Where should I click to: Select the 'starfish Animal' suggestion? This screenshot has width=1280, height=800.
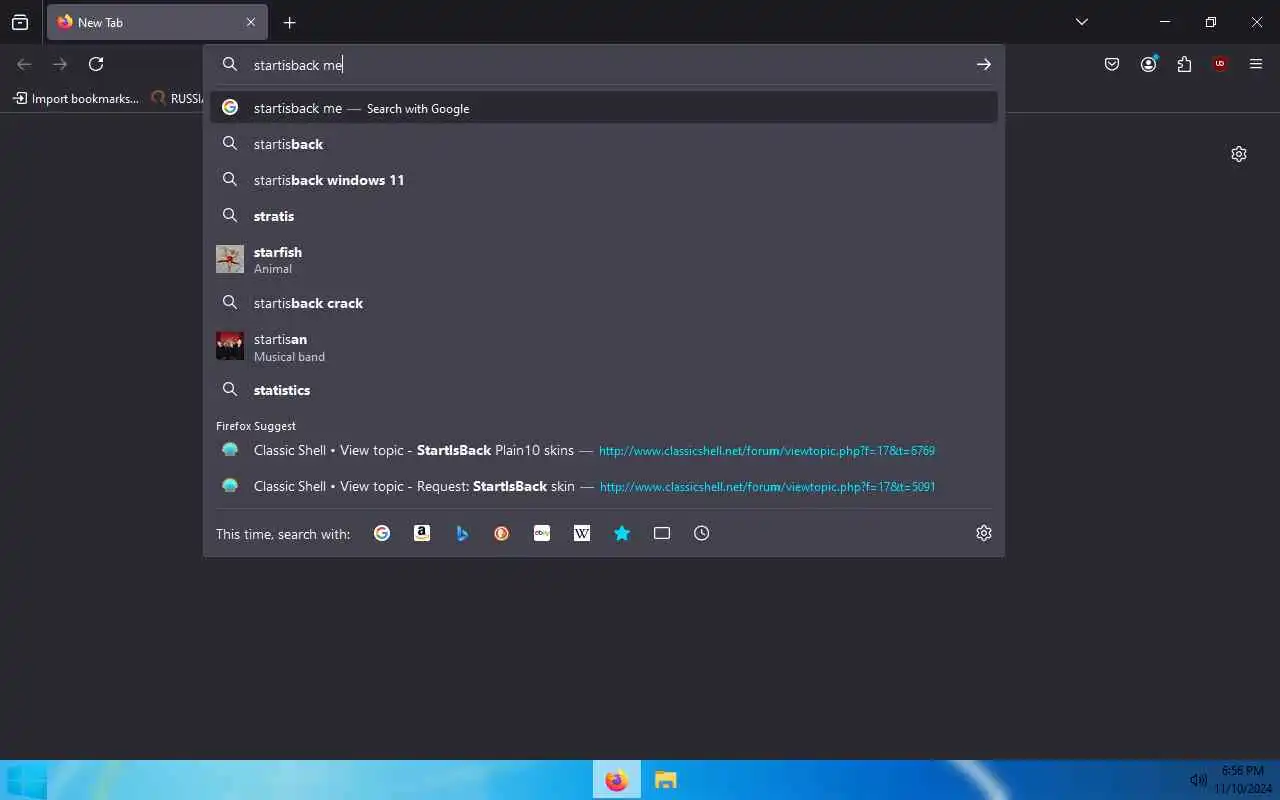coord(604,259)
